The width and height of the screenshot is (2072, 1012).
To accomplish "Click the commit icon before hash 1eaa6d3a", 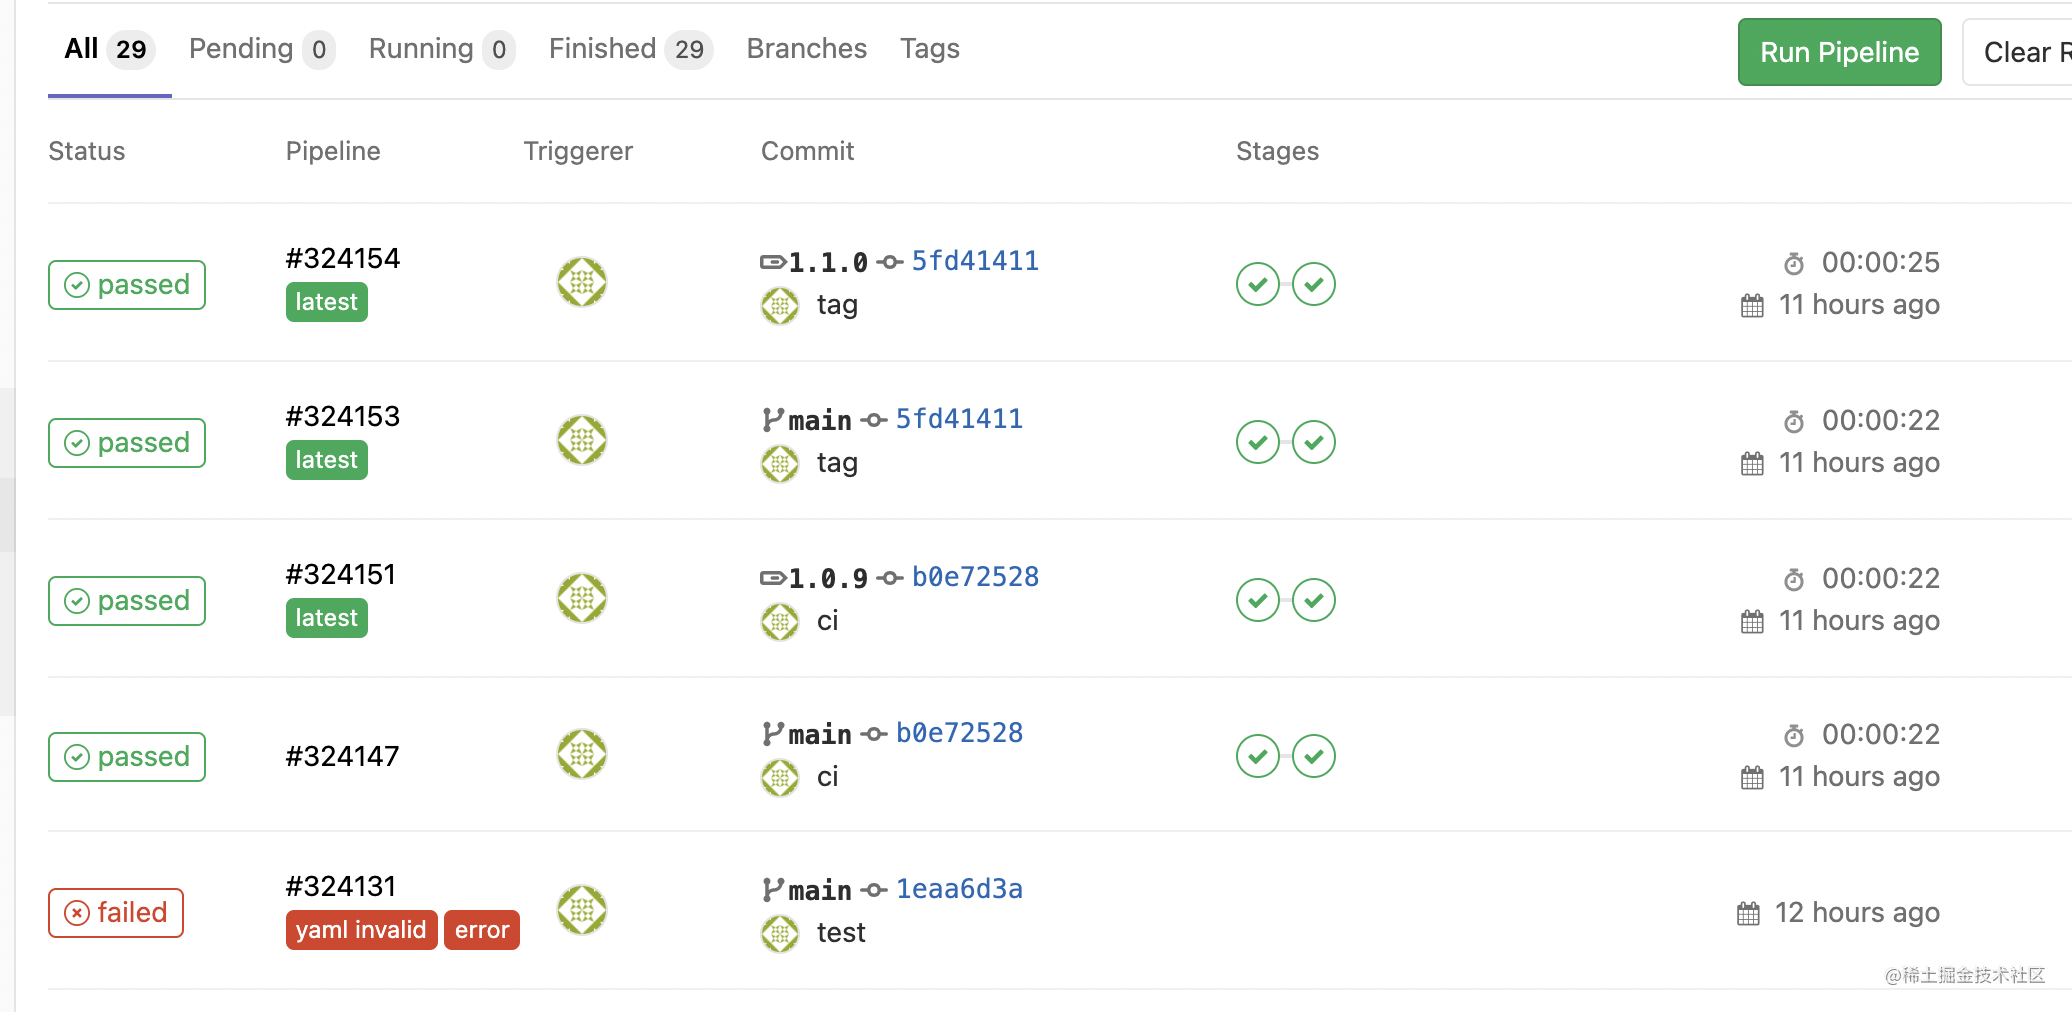I will coord(873,889).
